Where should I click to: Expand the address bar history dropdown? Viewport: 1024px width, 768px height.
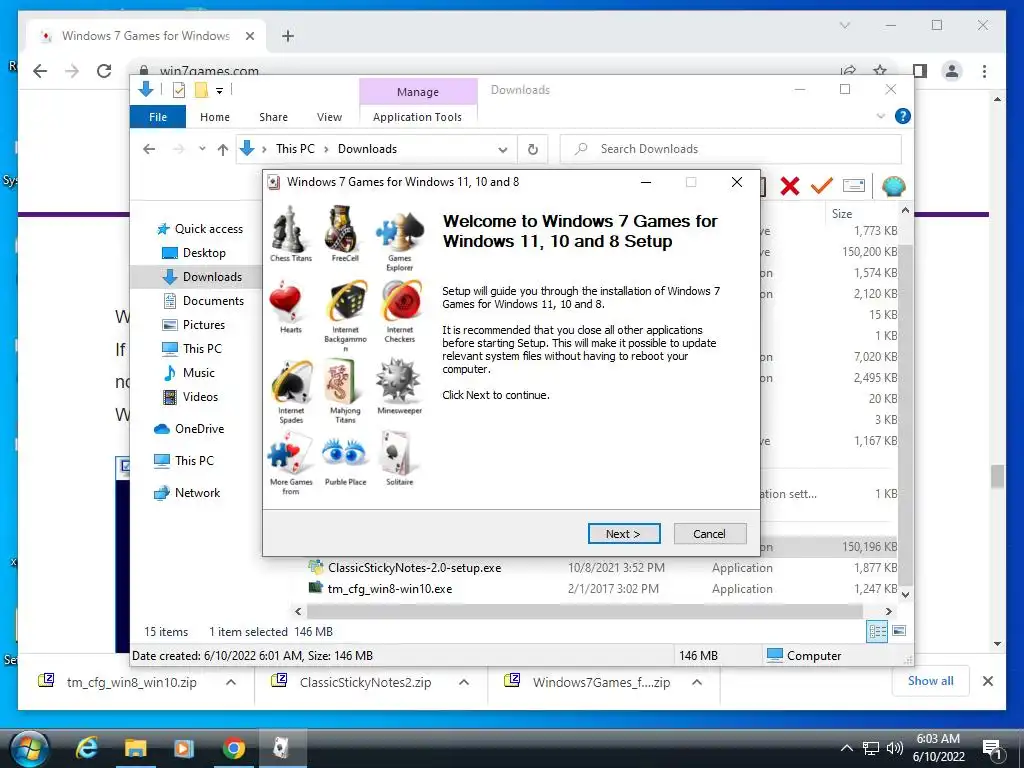[x=502, y=150]
